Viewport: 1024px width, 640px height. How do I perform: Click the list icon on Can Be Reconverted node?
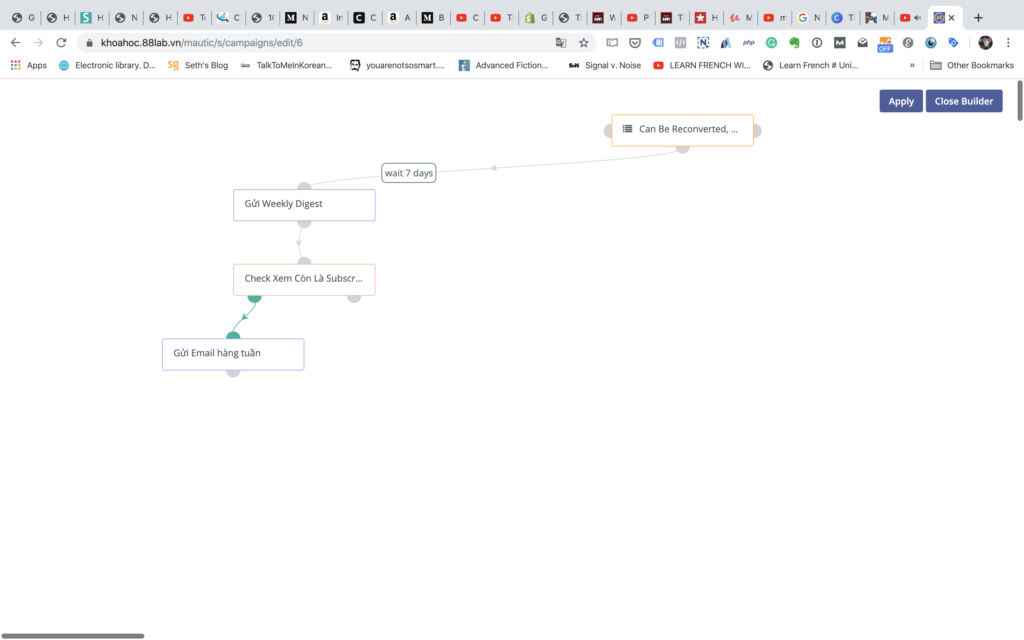(x=627, y=129)
